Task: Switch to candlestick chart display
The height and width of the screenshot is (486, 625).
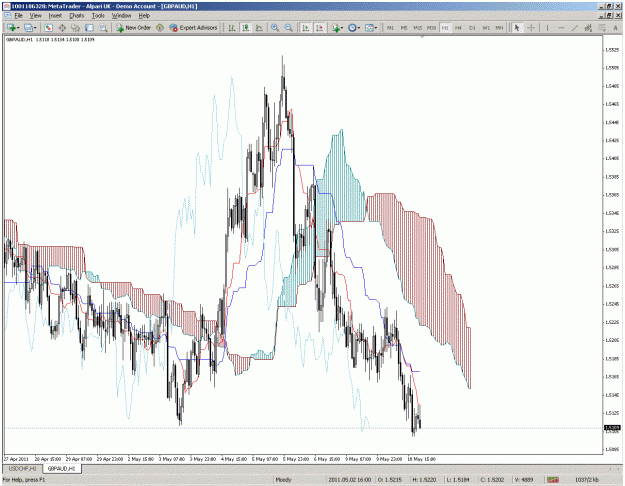Action: 246,28
